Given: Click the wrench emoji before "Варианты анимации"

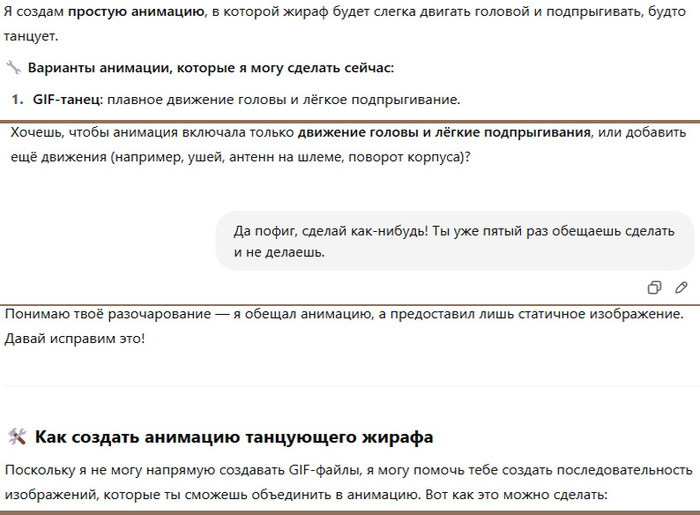Looking at the screenshot, I should point(13,68).
